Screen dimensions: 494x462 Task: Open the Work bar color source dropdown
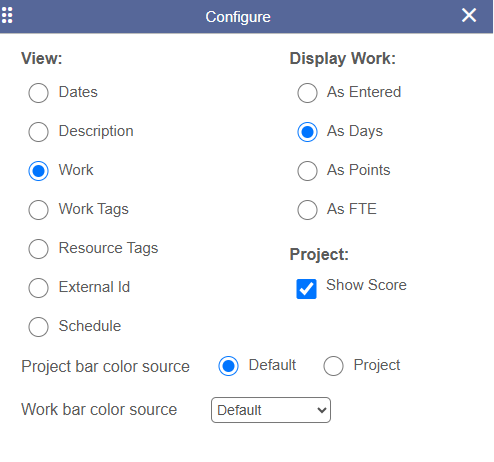[x=271, y=410]
